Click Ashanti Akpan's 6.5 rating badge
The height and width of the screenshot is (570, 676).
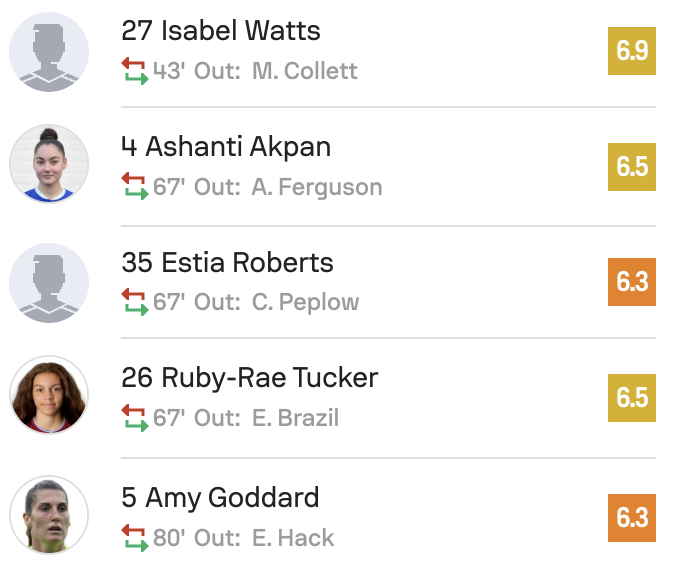click(632, 166)
